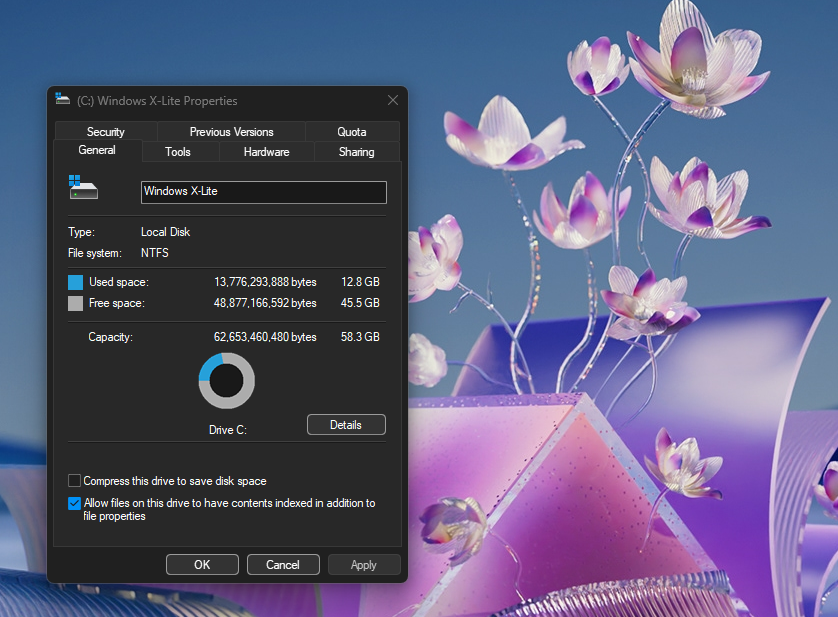Click the 13,776,293,888 bytes value

tap(265, 282)
